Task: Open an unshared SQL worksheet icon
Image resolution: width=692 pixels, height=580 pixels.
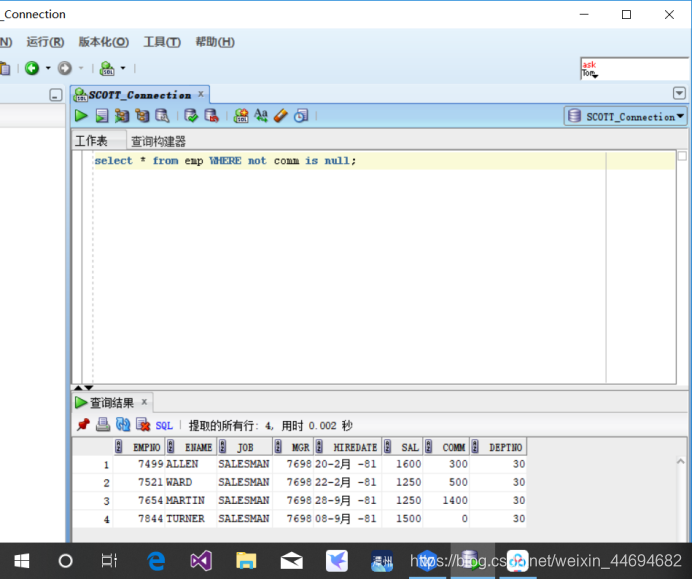Action: click(241, 116)
